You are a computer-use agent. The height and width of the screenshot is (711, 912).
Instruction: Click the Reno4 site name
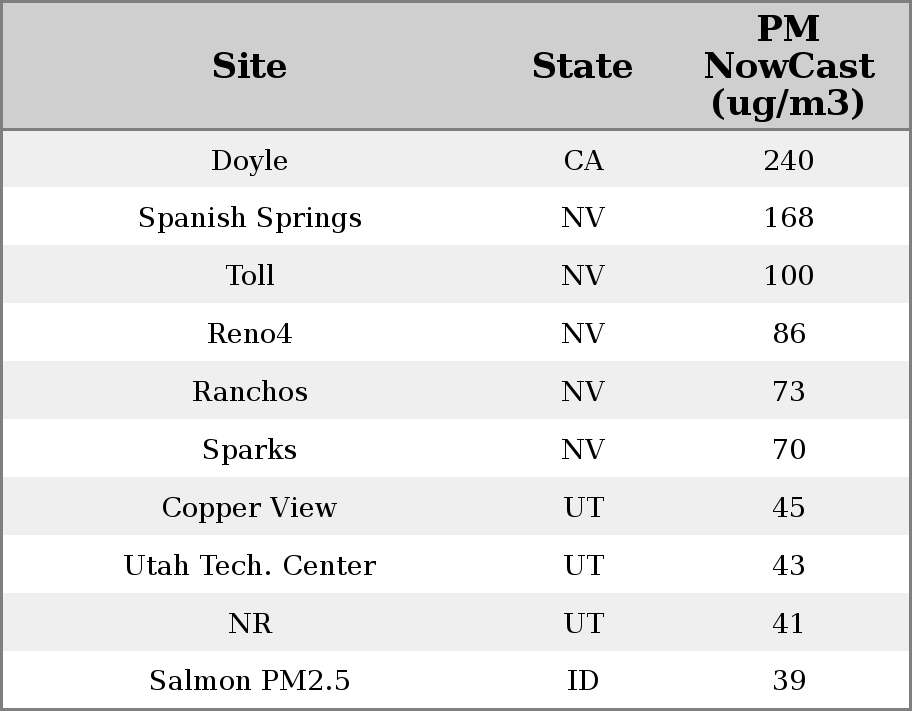click(249, 334)
